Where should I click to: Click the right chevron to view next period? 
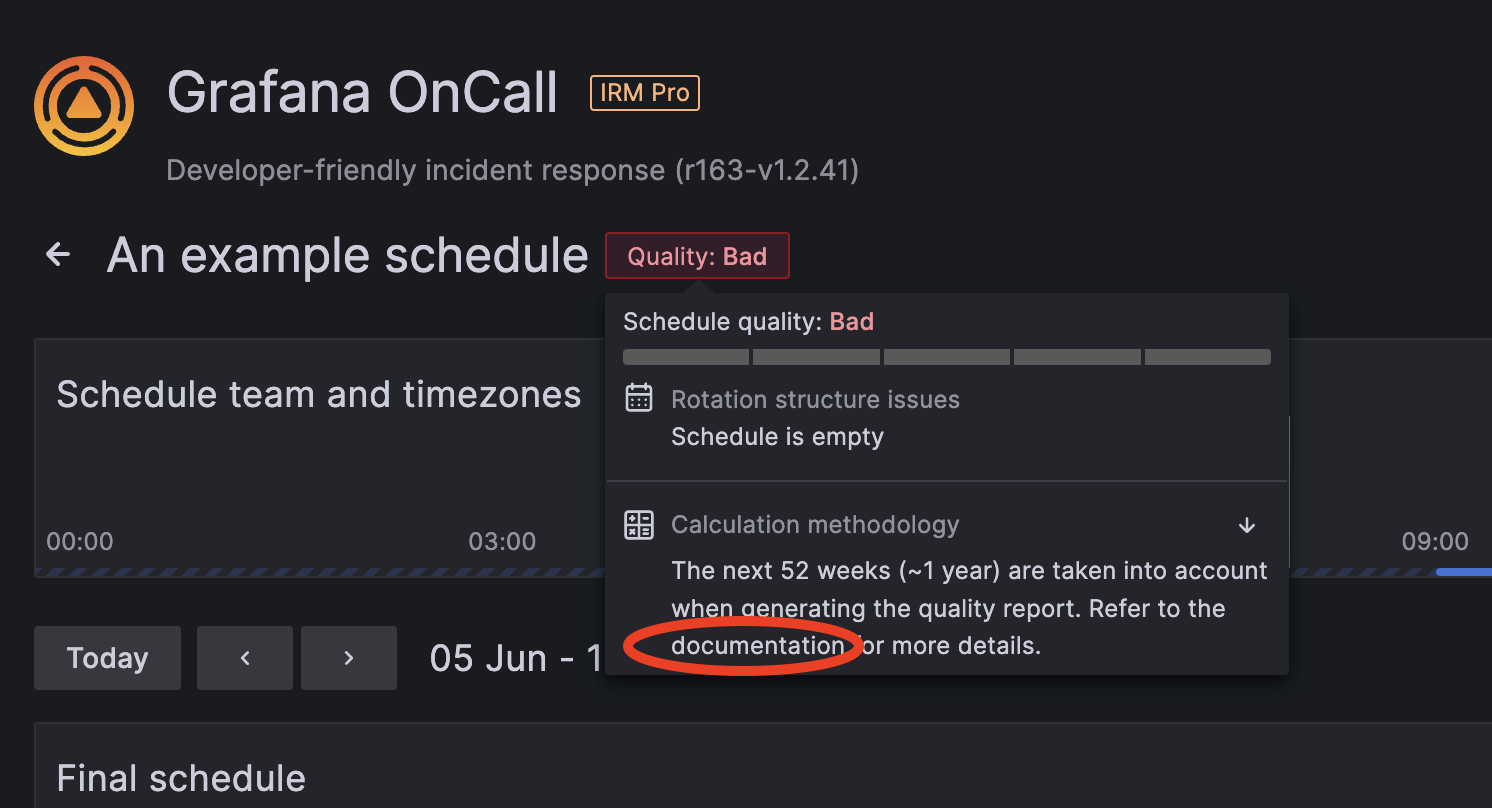click(x=348, y=657)
